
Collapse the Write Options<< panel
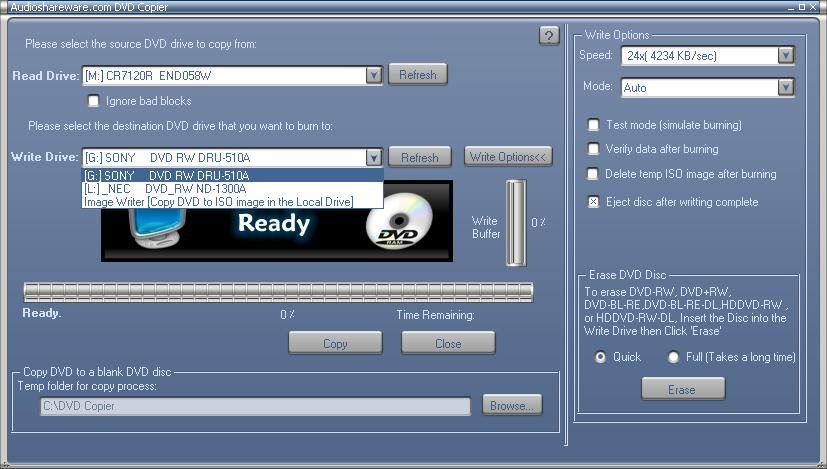tap(508, 157)
